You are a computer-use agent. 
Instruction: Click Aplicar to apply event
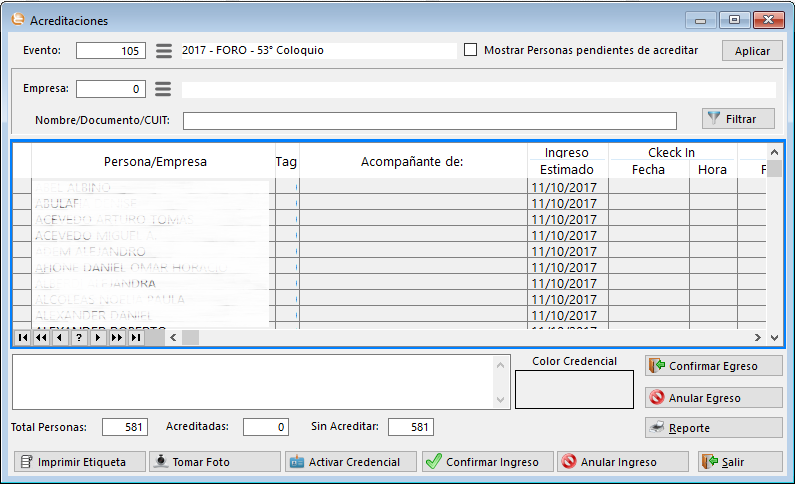[752, 51]
